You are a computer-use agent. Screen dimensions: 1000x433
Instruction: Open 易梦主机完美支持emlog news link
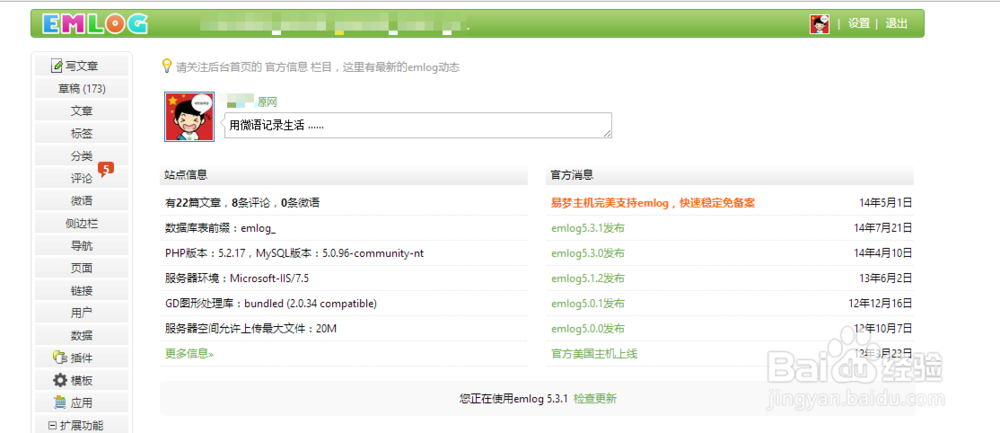[653, 203]
